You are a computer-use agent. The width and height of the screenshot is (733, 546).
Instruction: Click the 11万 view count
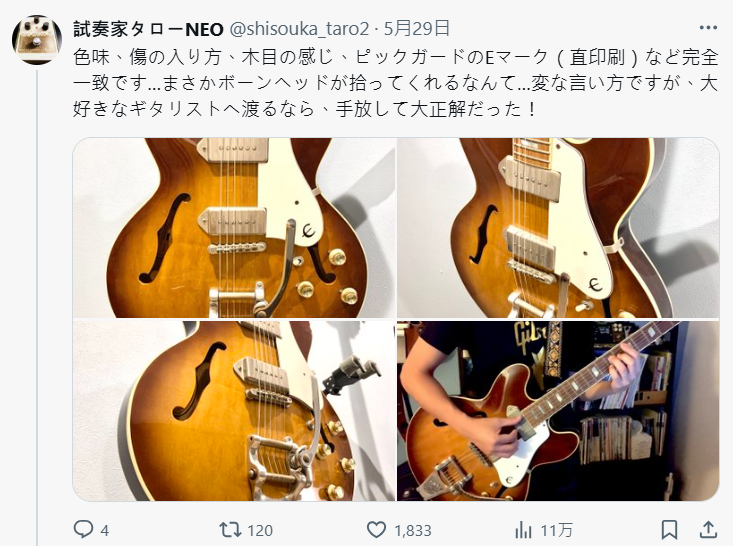[556, 531]
